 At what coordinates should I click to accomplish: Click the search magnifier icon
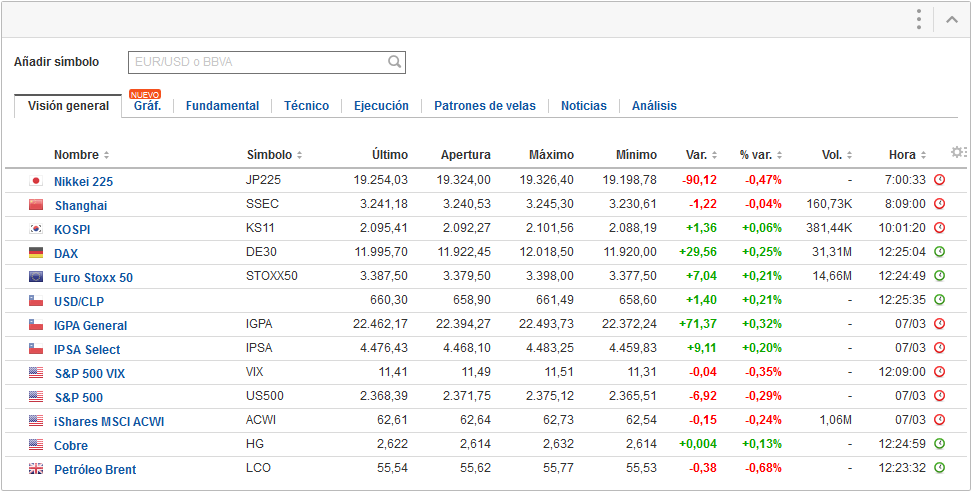395,62
